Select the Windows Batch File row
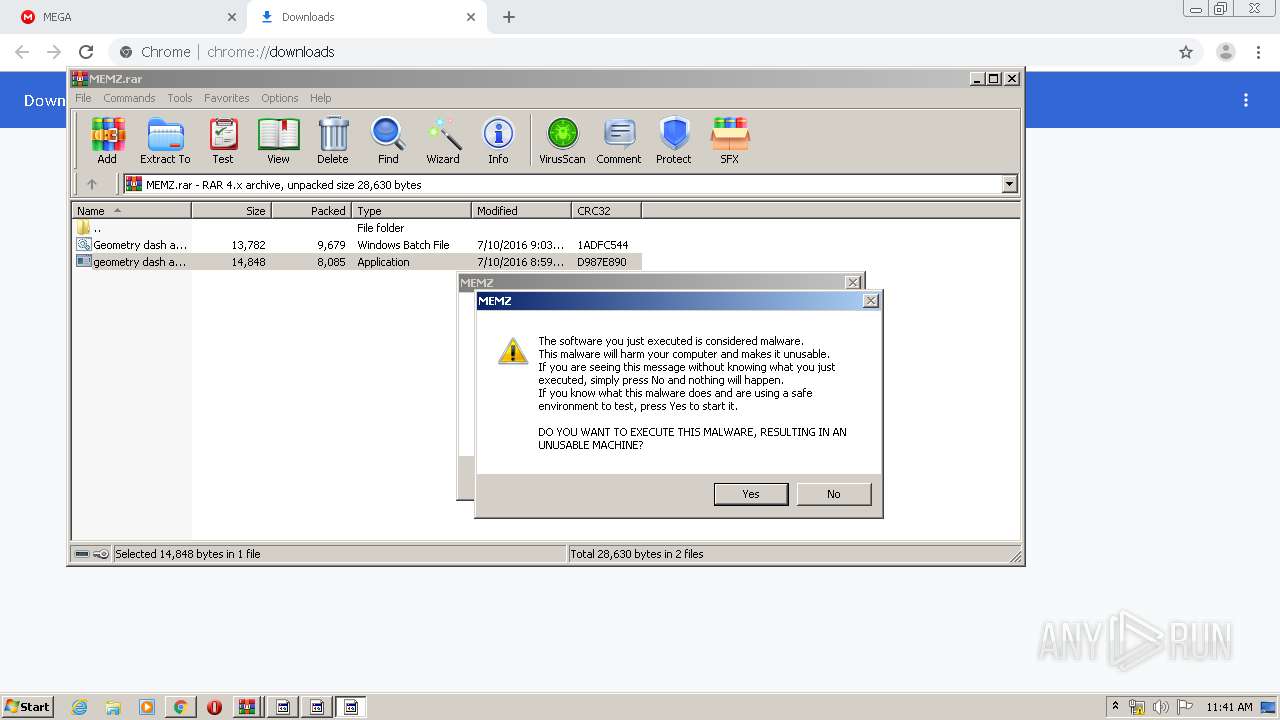Viewport: 1280px width, 720px height. coord(356,245)
